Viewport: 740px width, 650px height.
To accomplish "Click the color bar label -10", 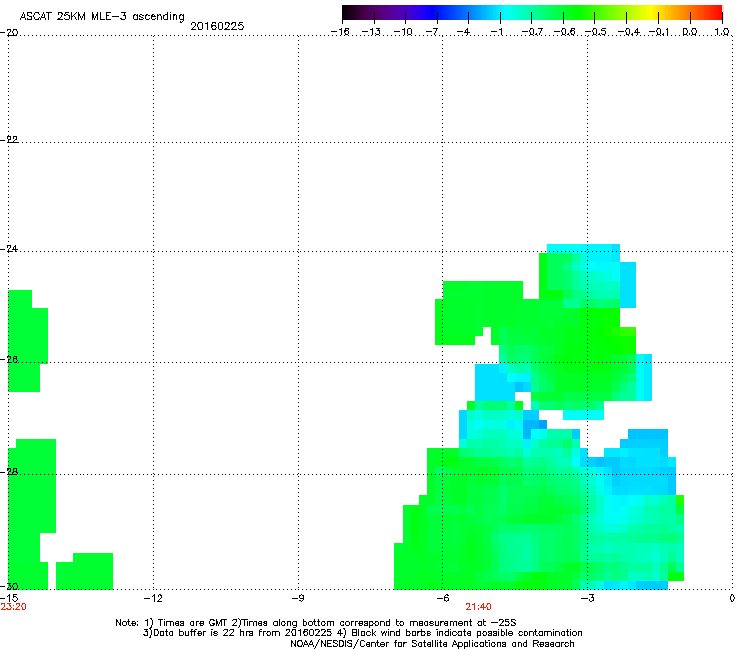I will tap(403, 32).
